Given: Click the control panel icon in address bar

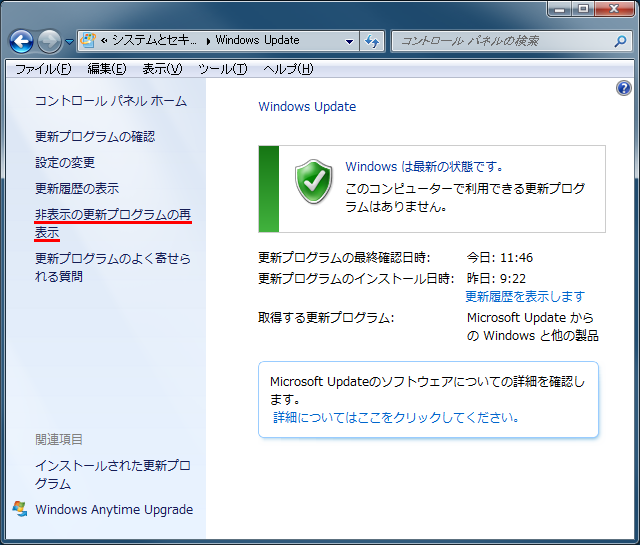Looking at the screenshot, I should click(89, 41).
